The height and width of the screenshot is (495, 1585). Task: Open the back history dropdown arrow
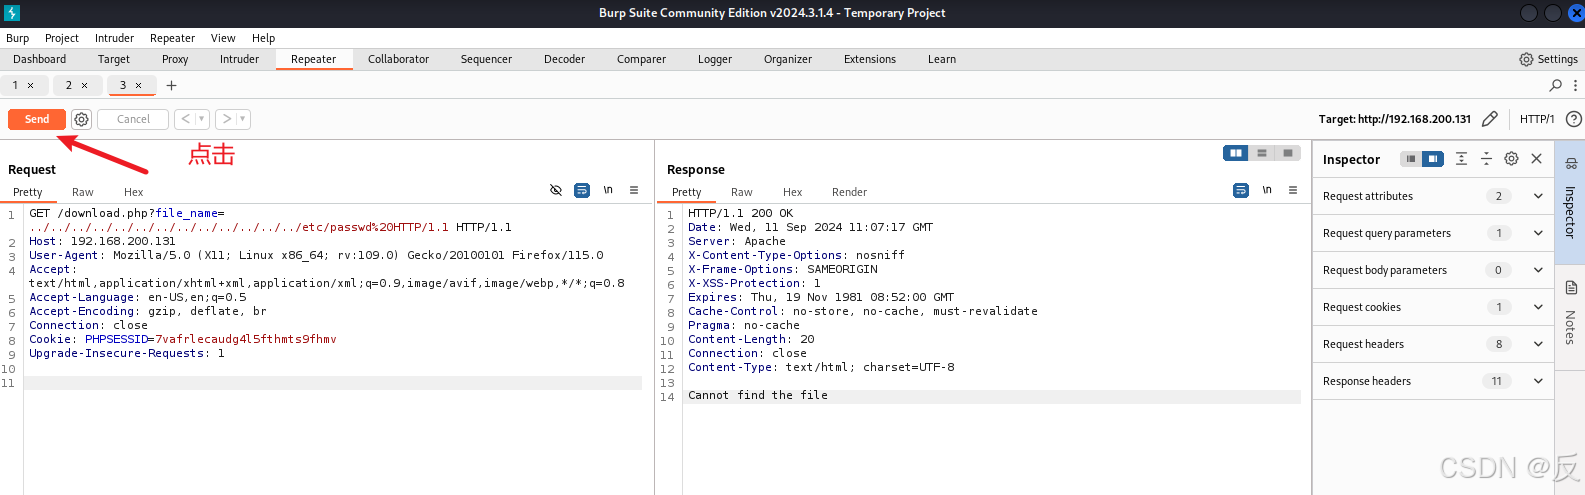click(x=202, y=119)
